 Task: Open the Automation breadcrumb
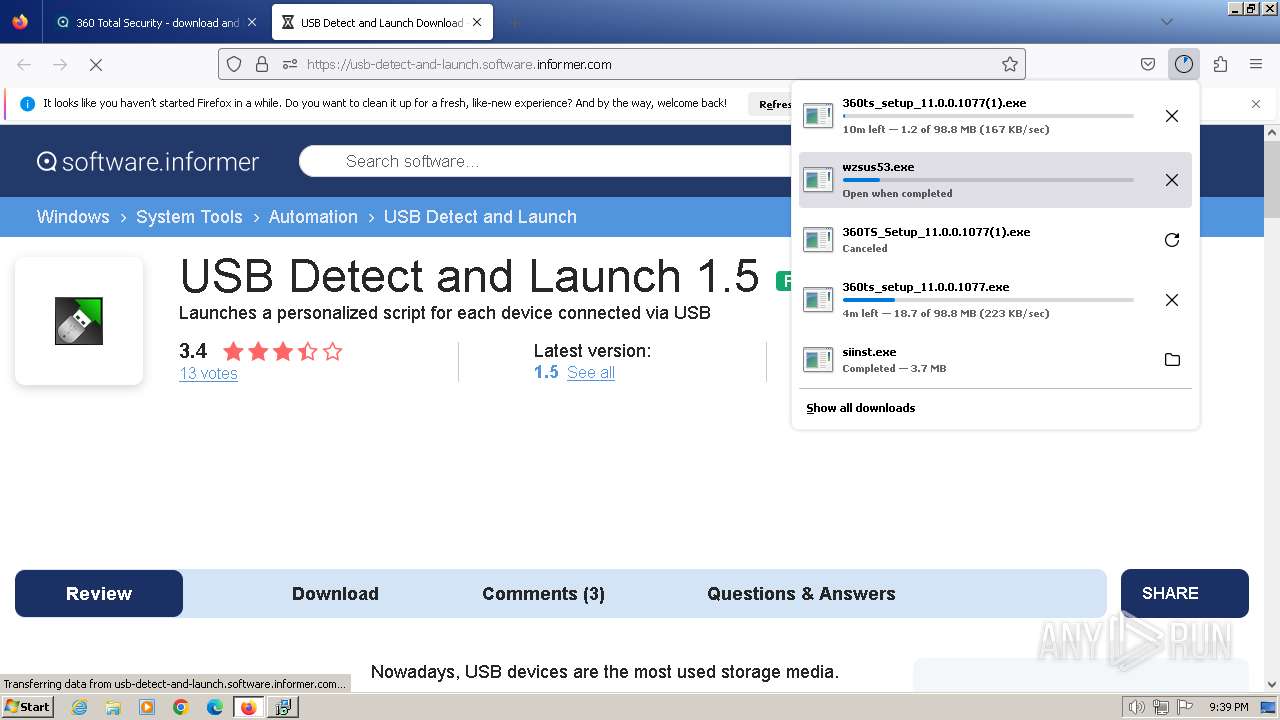pyautogui.click(x=313, y=217)
